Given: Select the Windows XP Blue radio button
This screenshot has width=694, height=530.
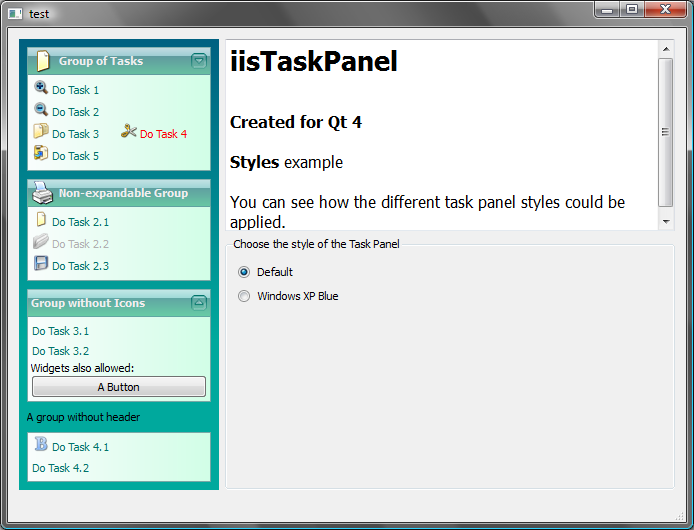Looking at the screenshot, I should 244,296.
